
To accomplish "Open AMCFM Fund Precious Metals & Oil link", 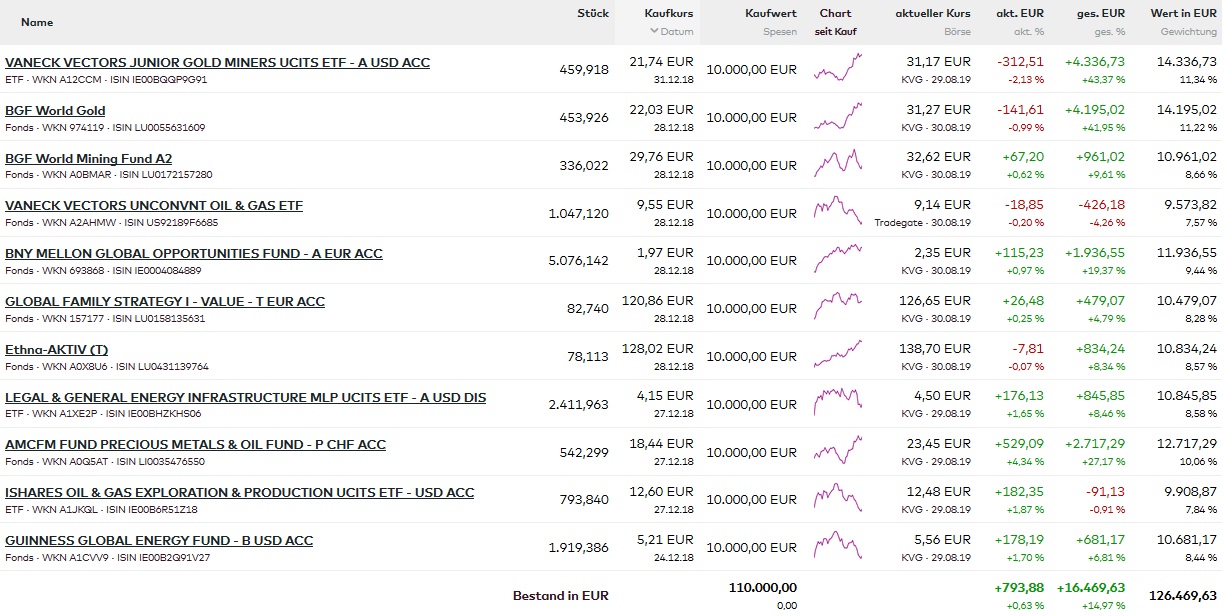I will click(195, 444).
